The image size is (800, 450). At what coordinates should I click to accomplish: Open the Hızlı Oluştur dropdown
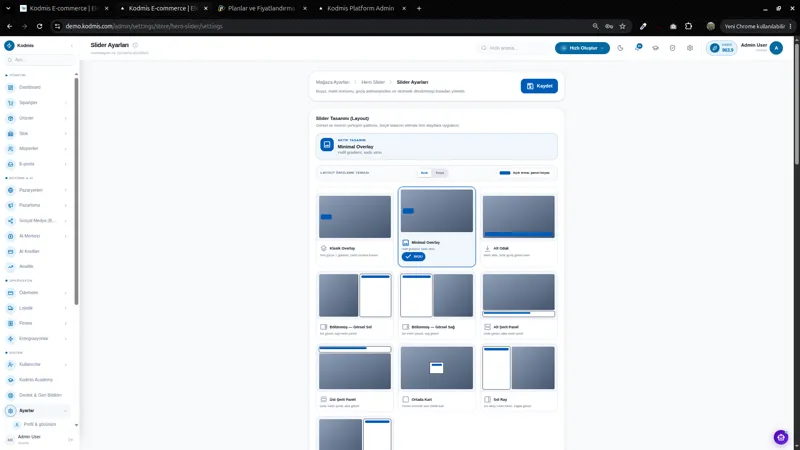coord(582,48)
